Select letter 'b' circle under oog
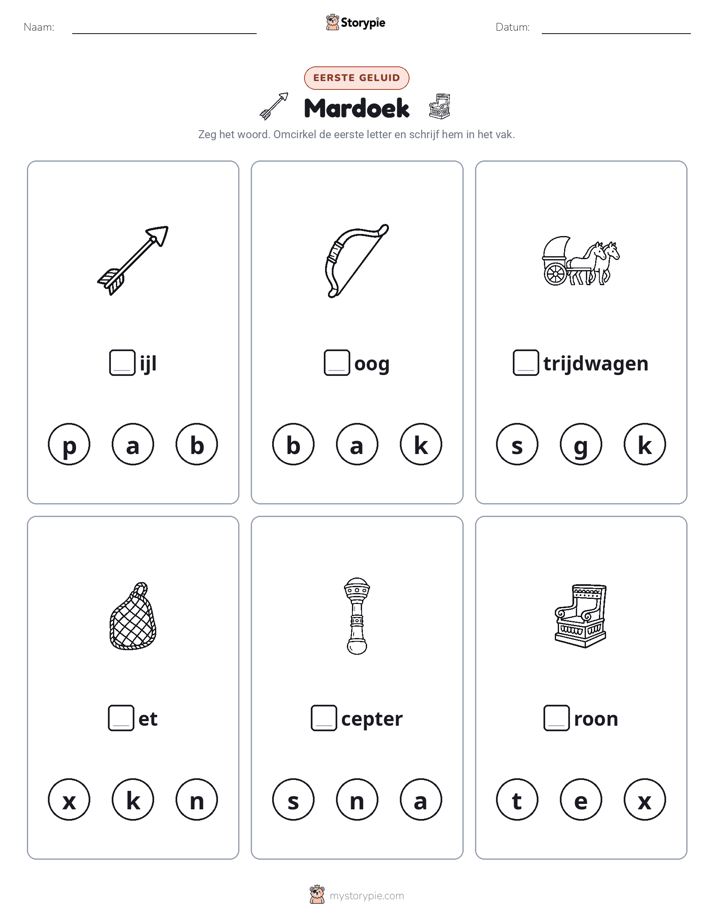 (x=293, y=444)
